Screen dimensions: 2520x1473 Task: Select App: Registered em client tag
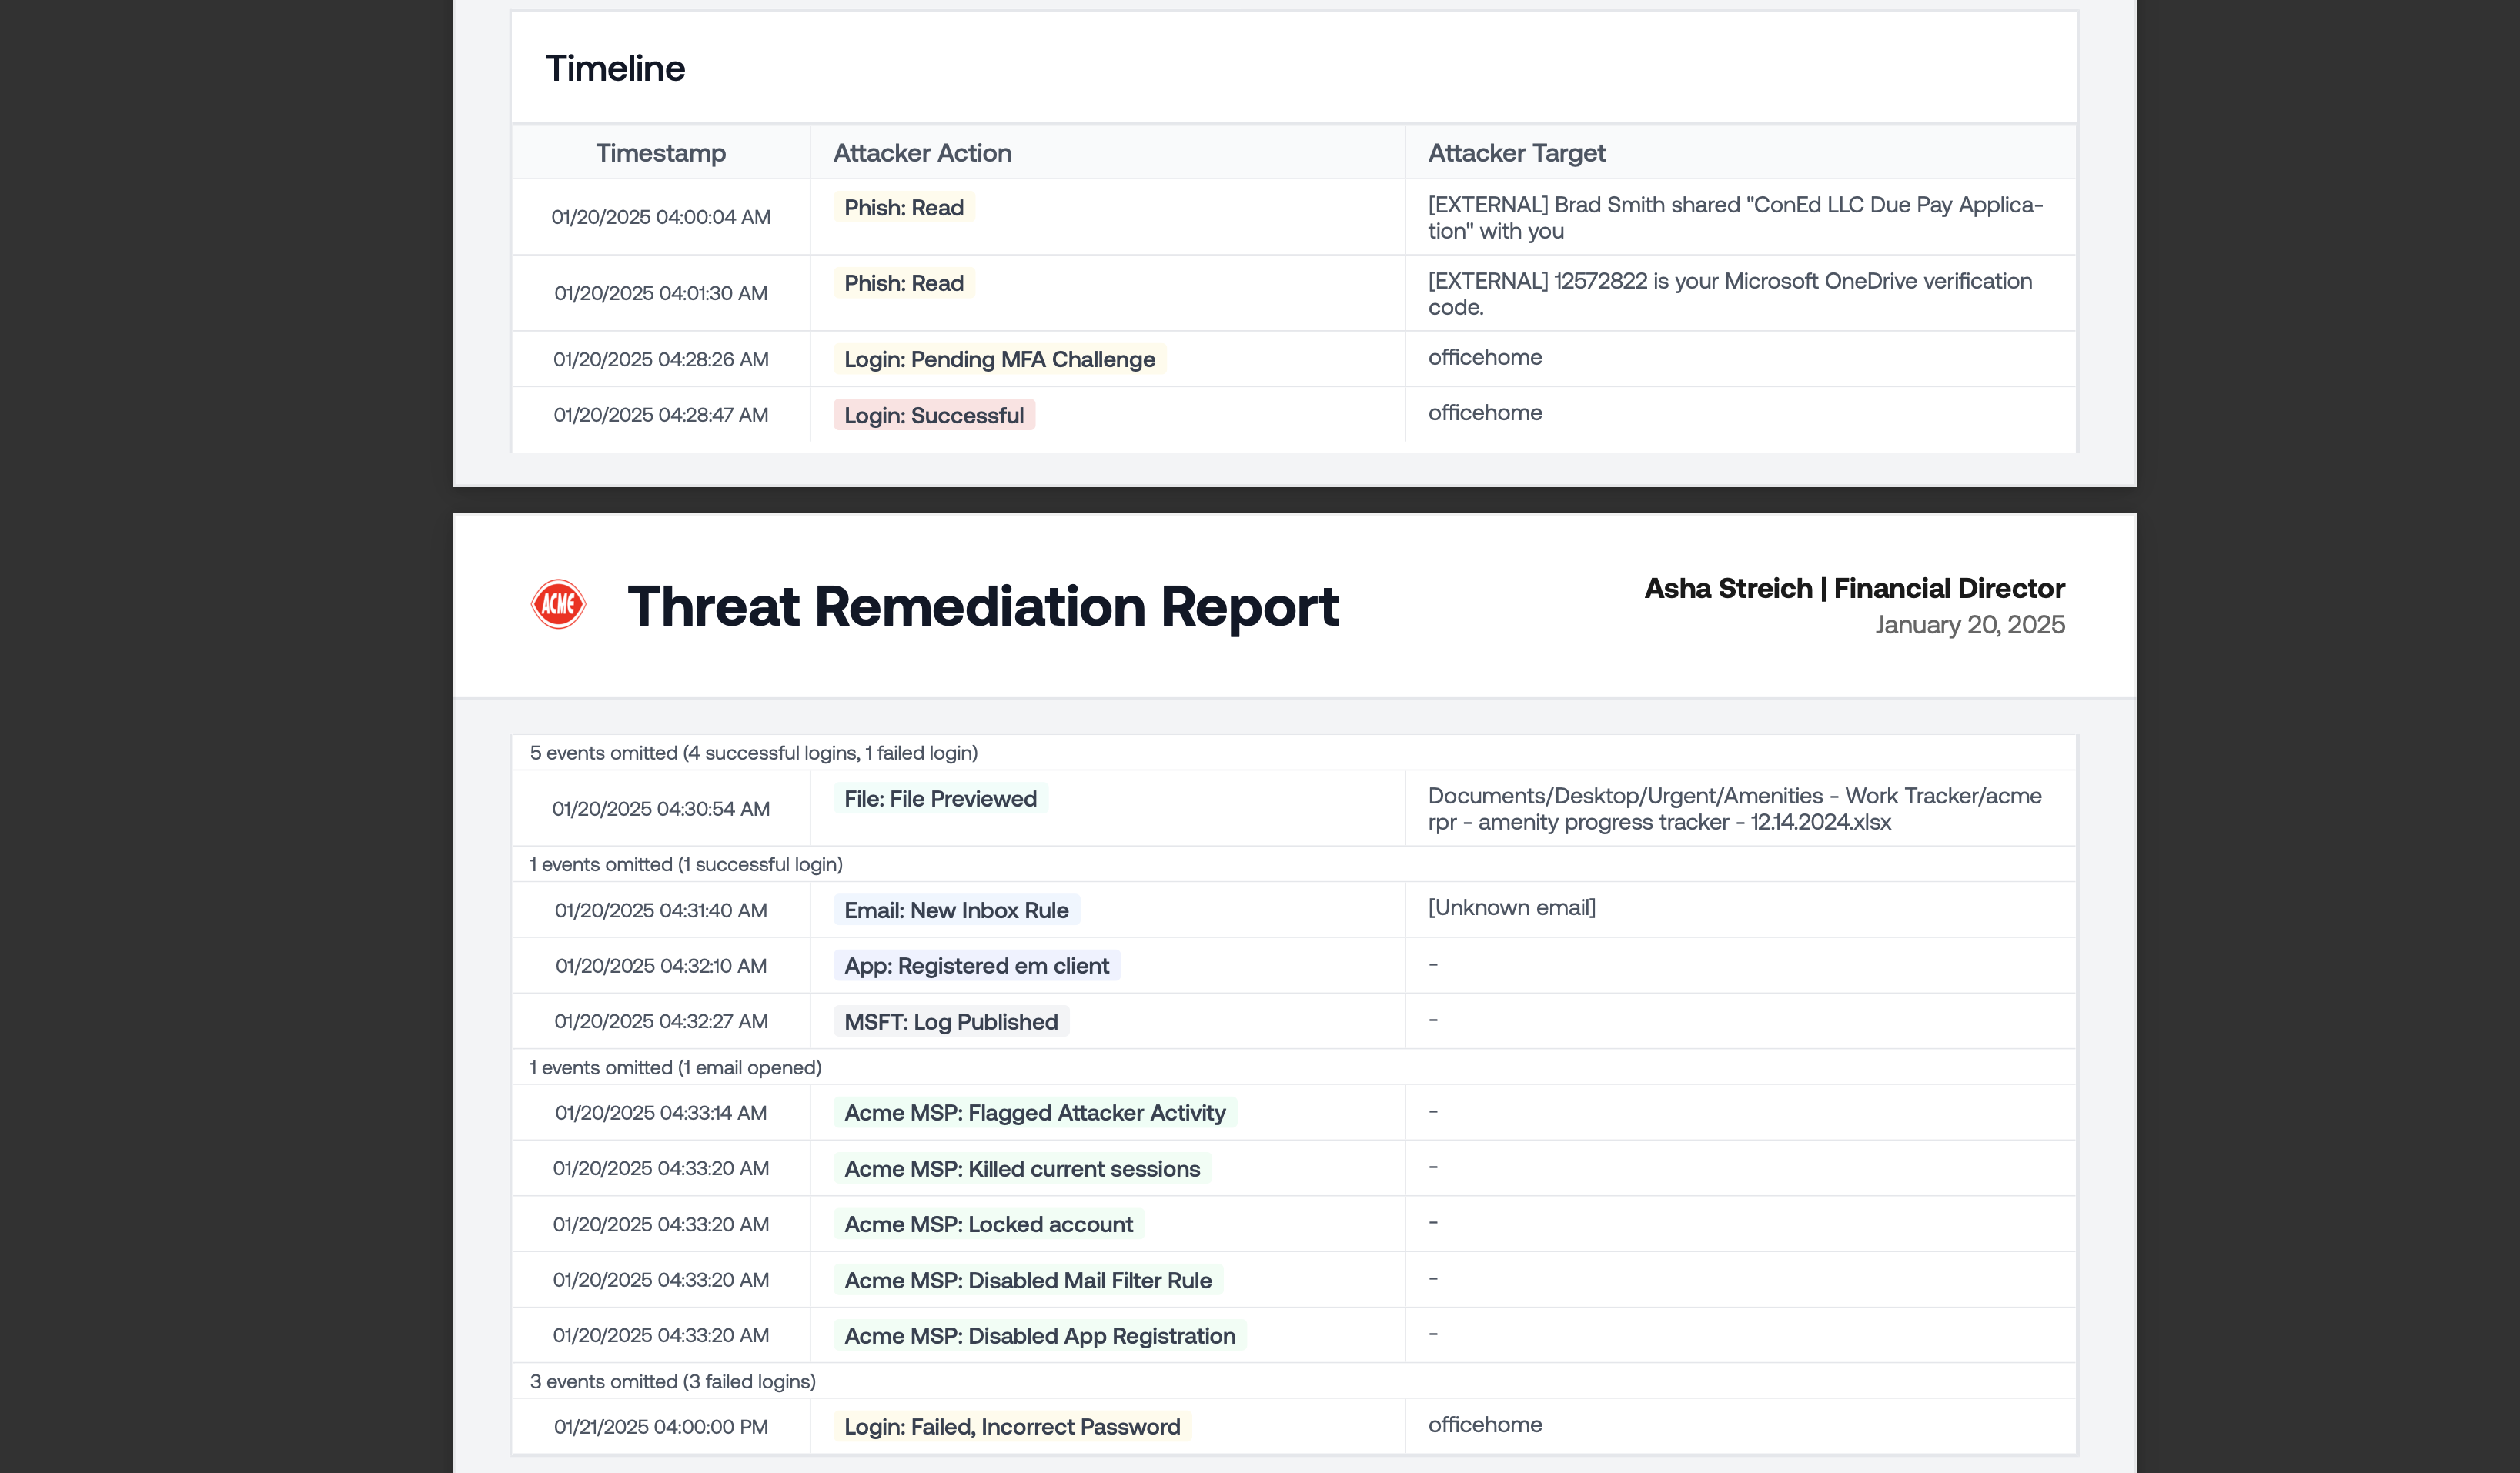[975, 965]
